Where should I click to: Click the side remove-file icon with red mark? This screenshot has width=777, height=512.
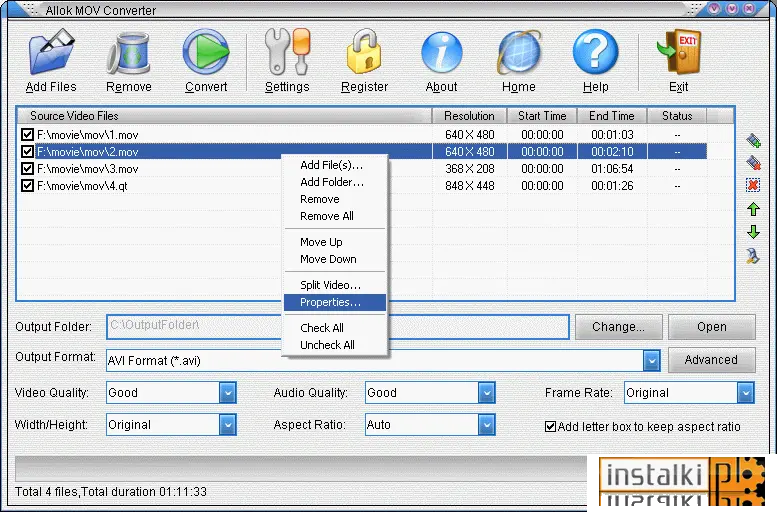tap(753, 163)
